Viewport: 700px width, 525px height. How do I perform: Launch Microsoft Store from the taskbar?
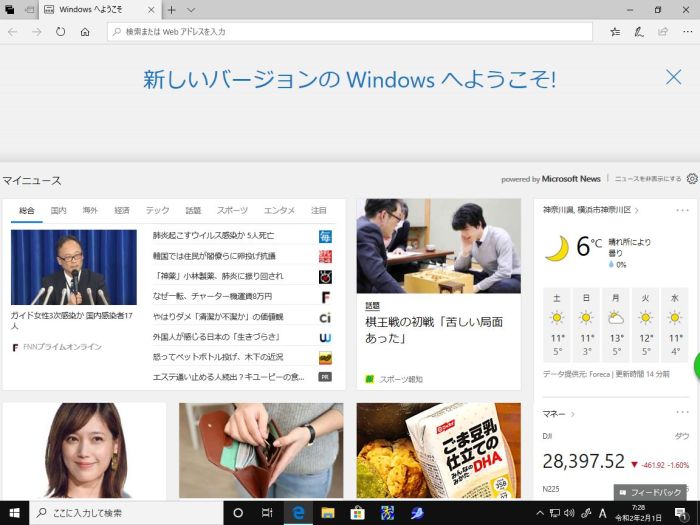click(x=357, y=513)
